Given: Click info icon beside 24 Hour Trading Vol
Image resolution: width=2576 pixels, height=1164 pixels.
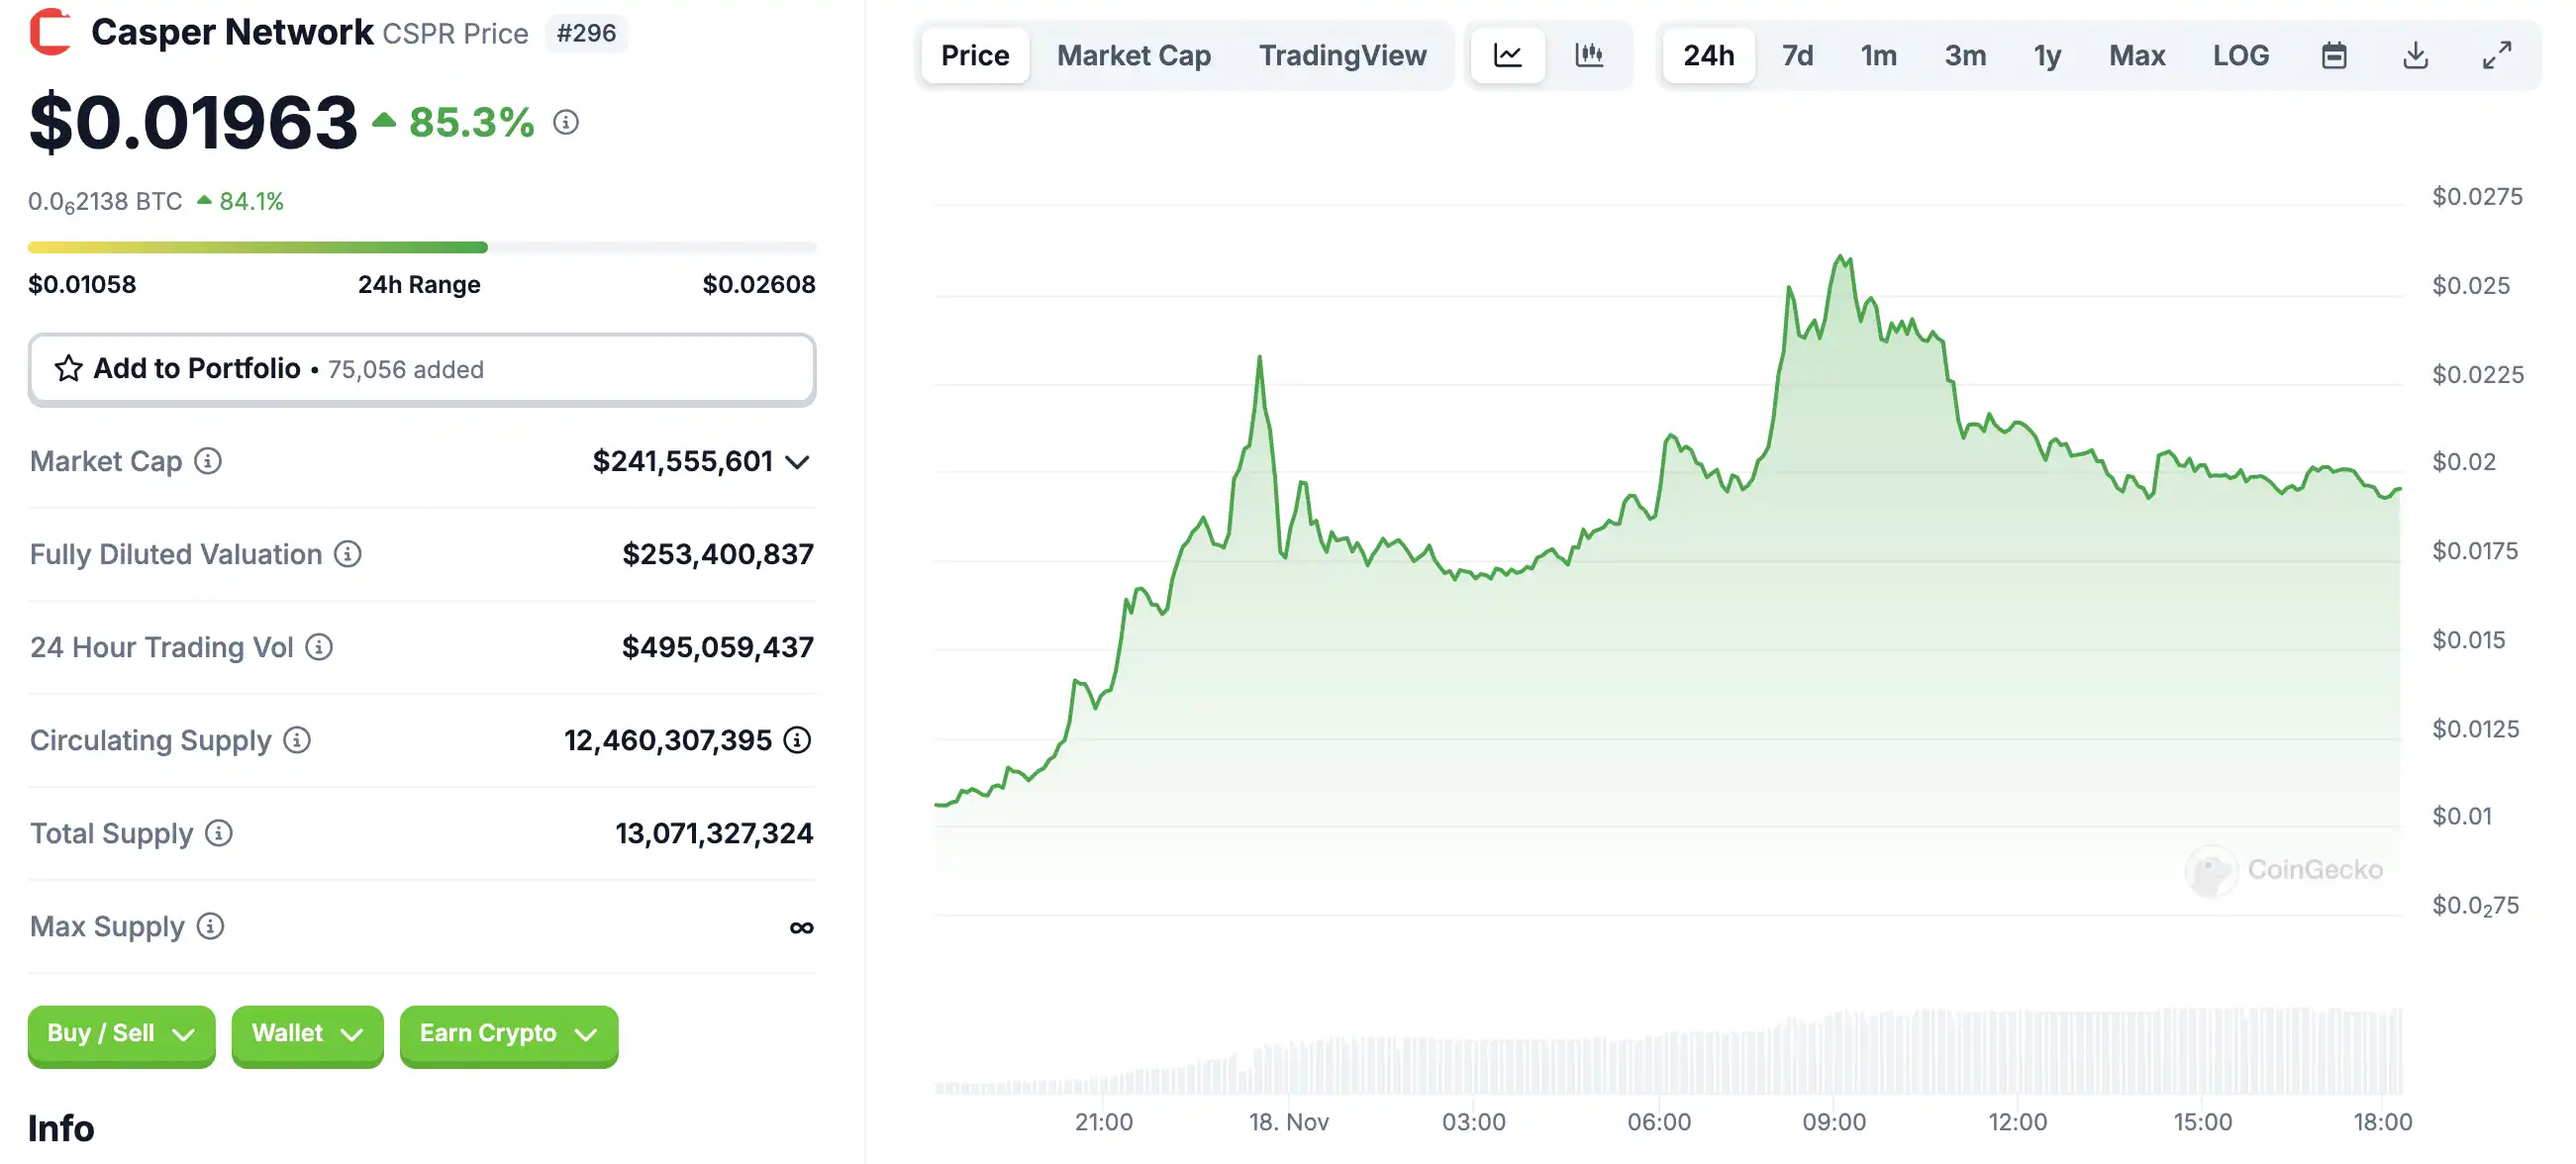Looking at the screenshot, I should [319, 647].
